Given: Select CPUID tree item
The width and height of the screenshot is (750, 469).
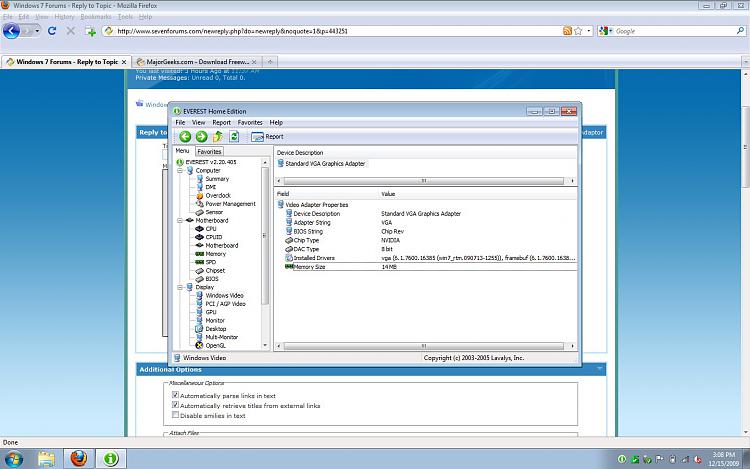Looking at the screenshot, I should (x=214, y=237).
